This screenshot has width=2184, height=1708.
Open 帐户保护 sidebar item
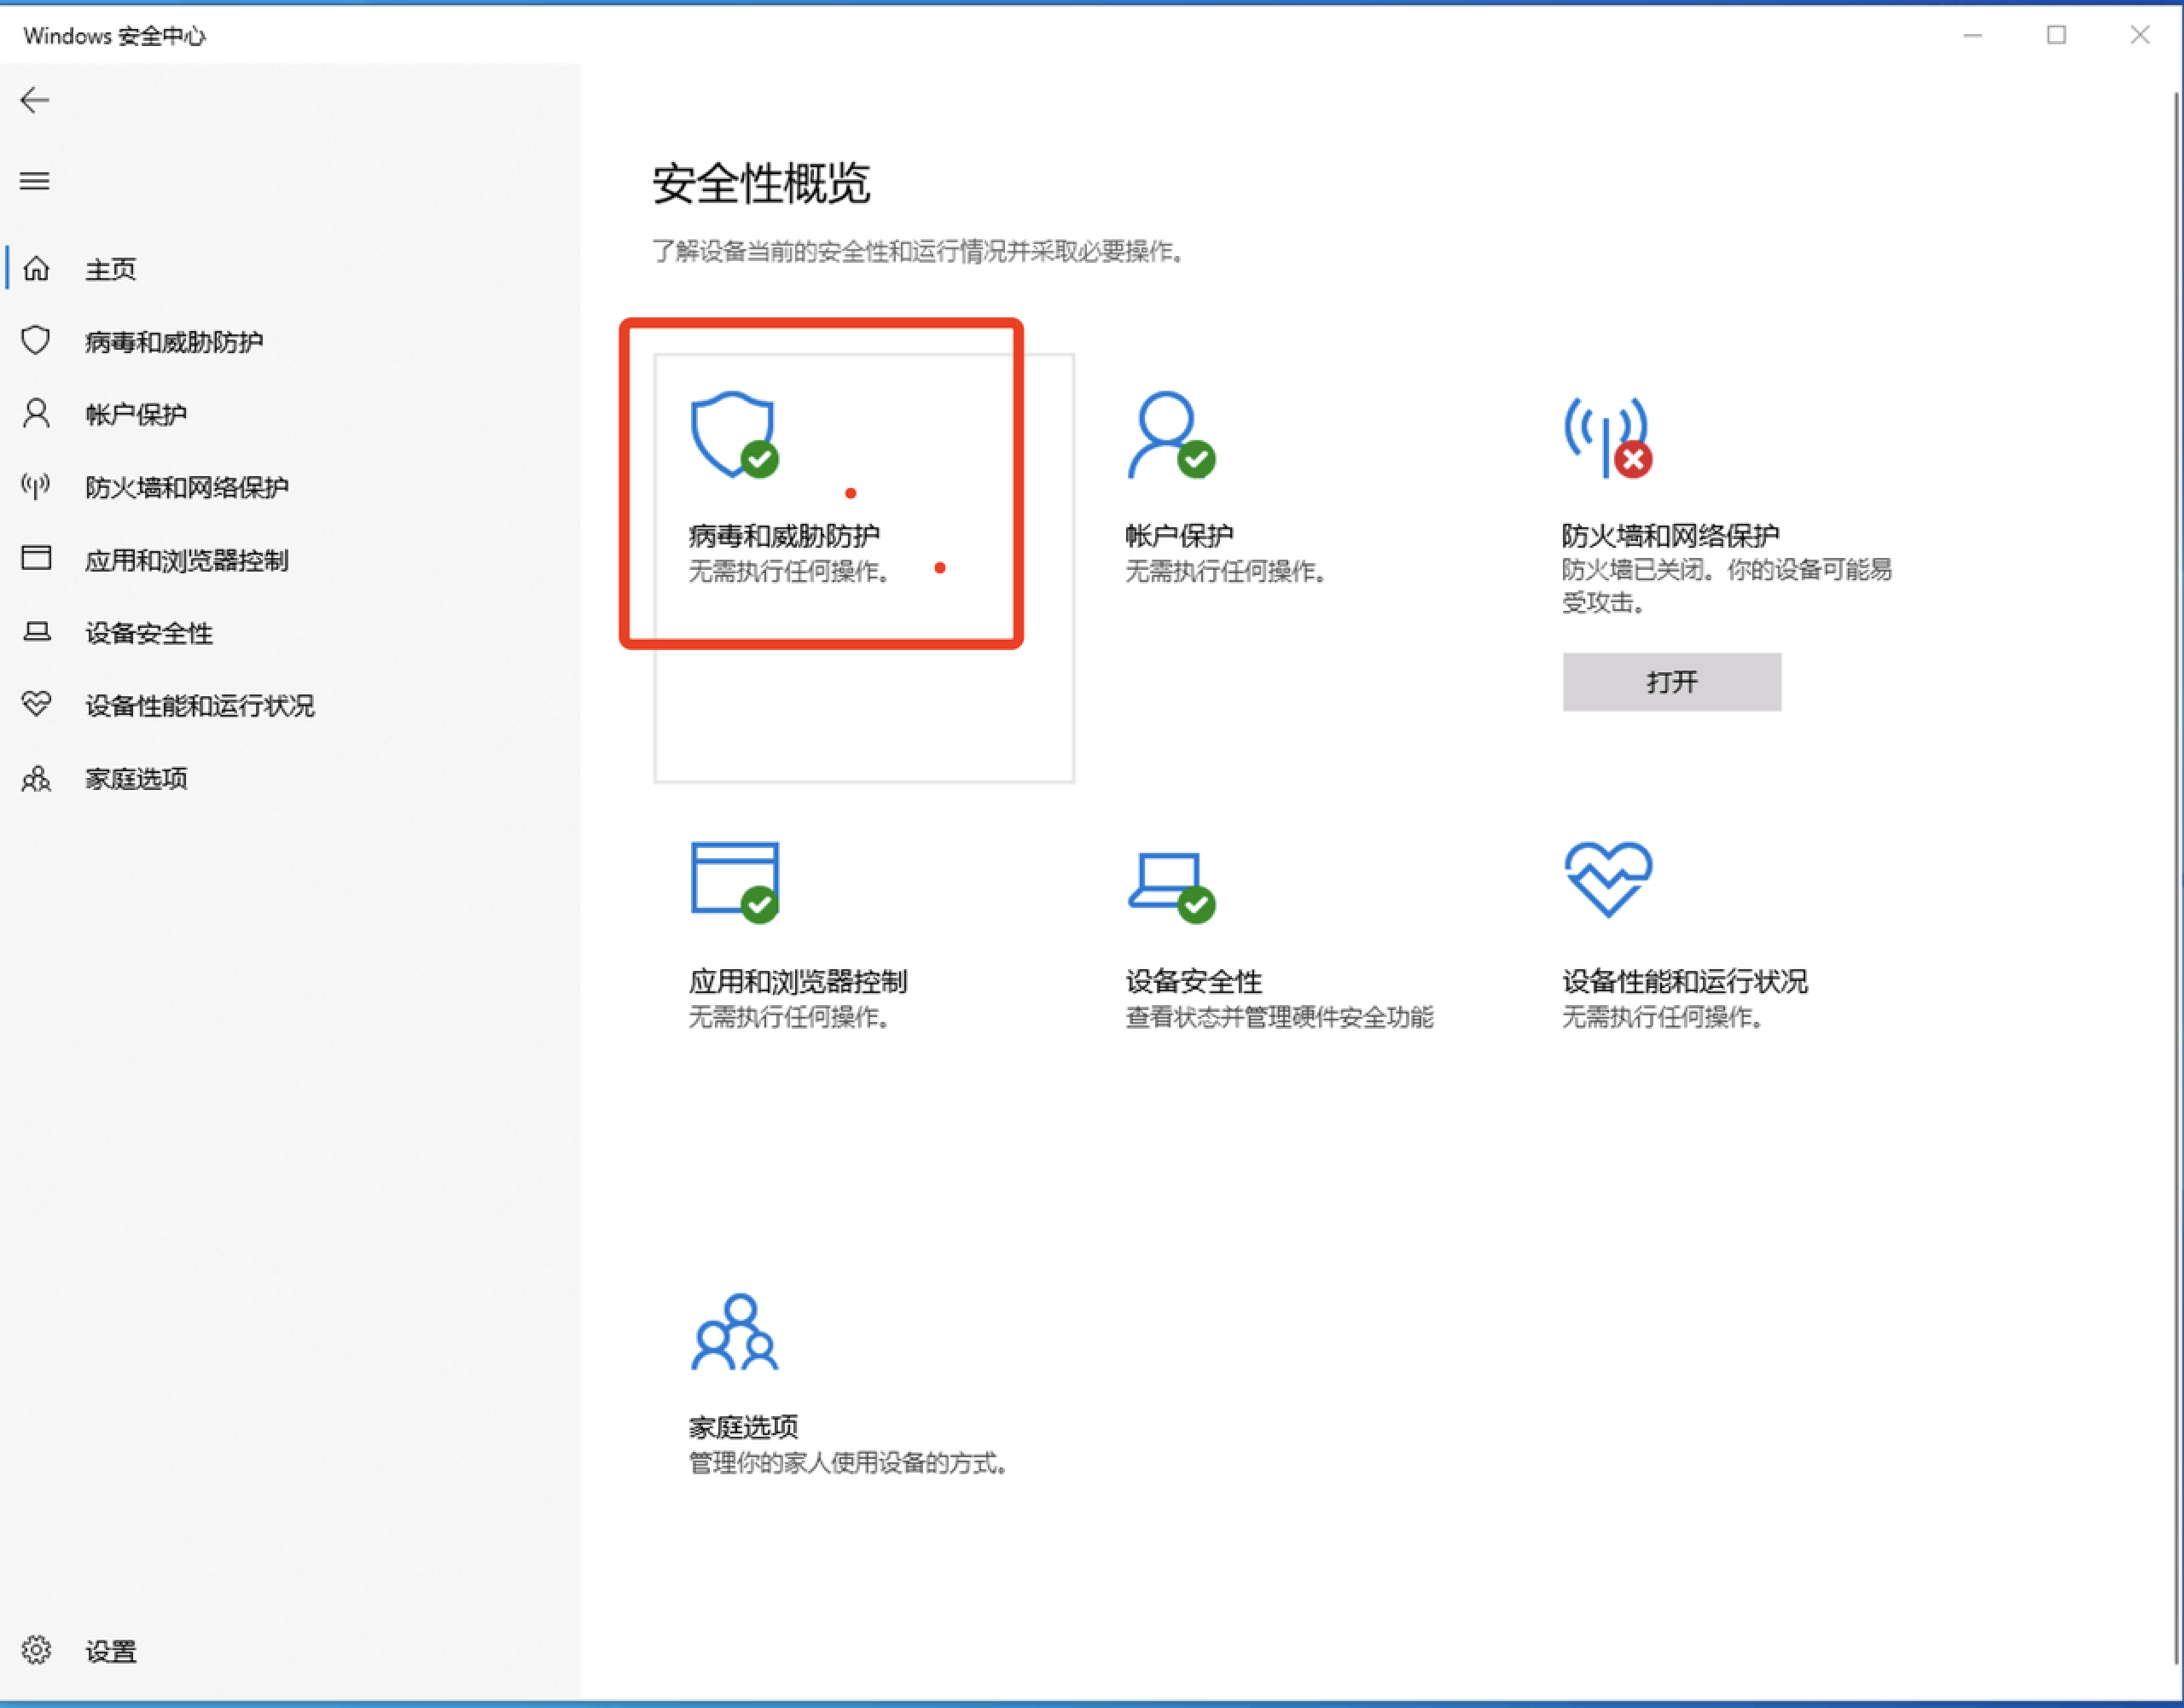coord(290,414)
